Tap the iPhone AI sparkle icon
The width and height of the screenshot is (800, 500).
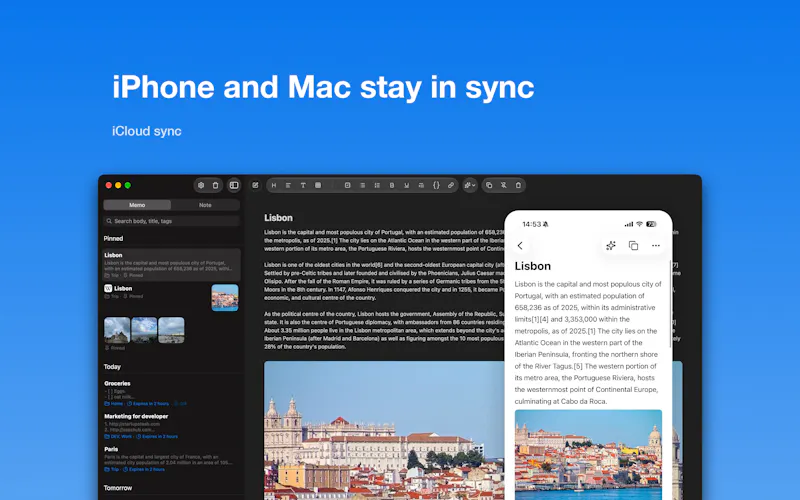pyautogui.click(x=611, y=246)
